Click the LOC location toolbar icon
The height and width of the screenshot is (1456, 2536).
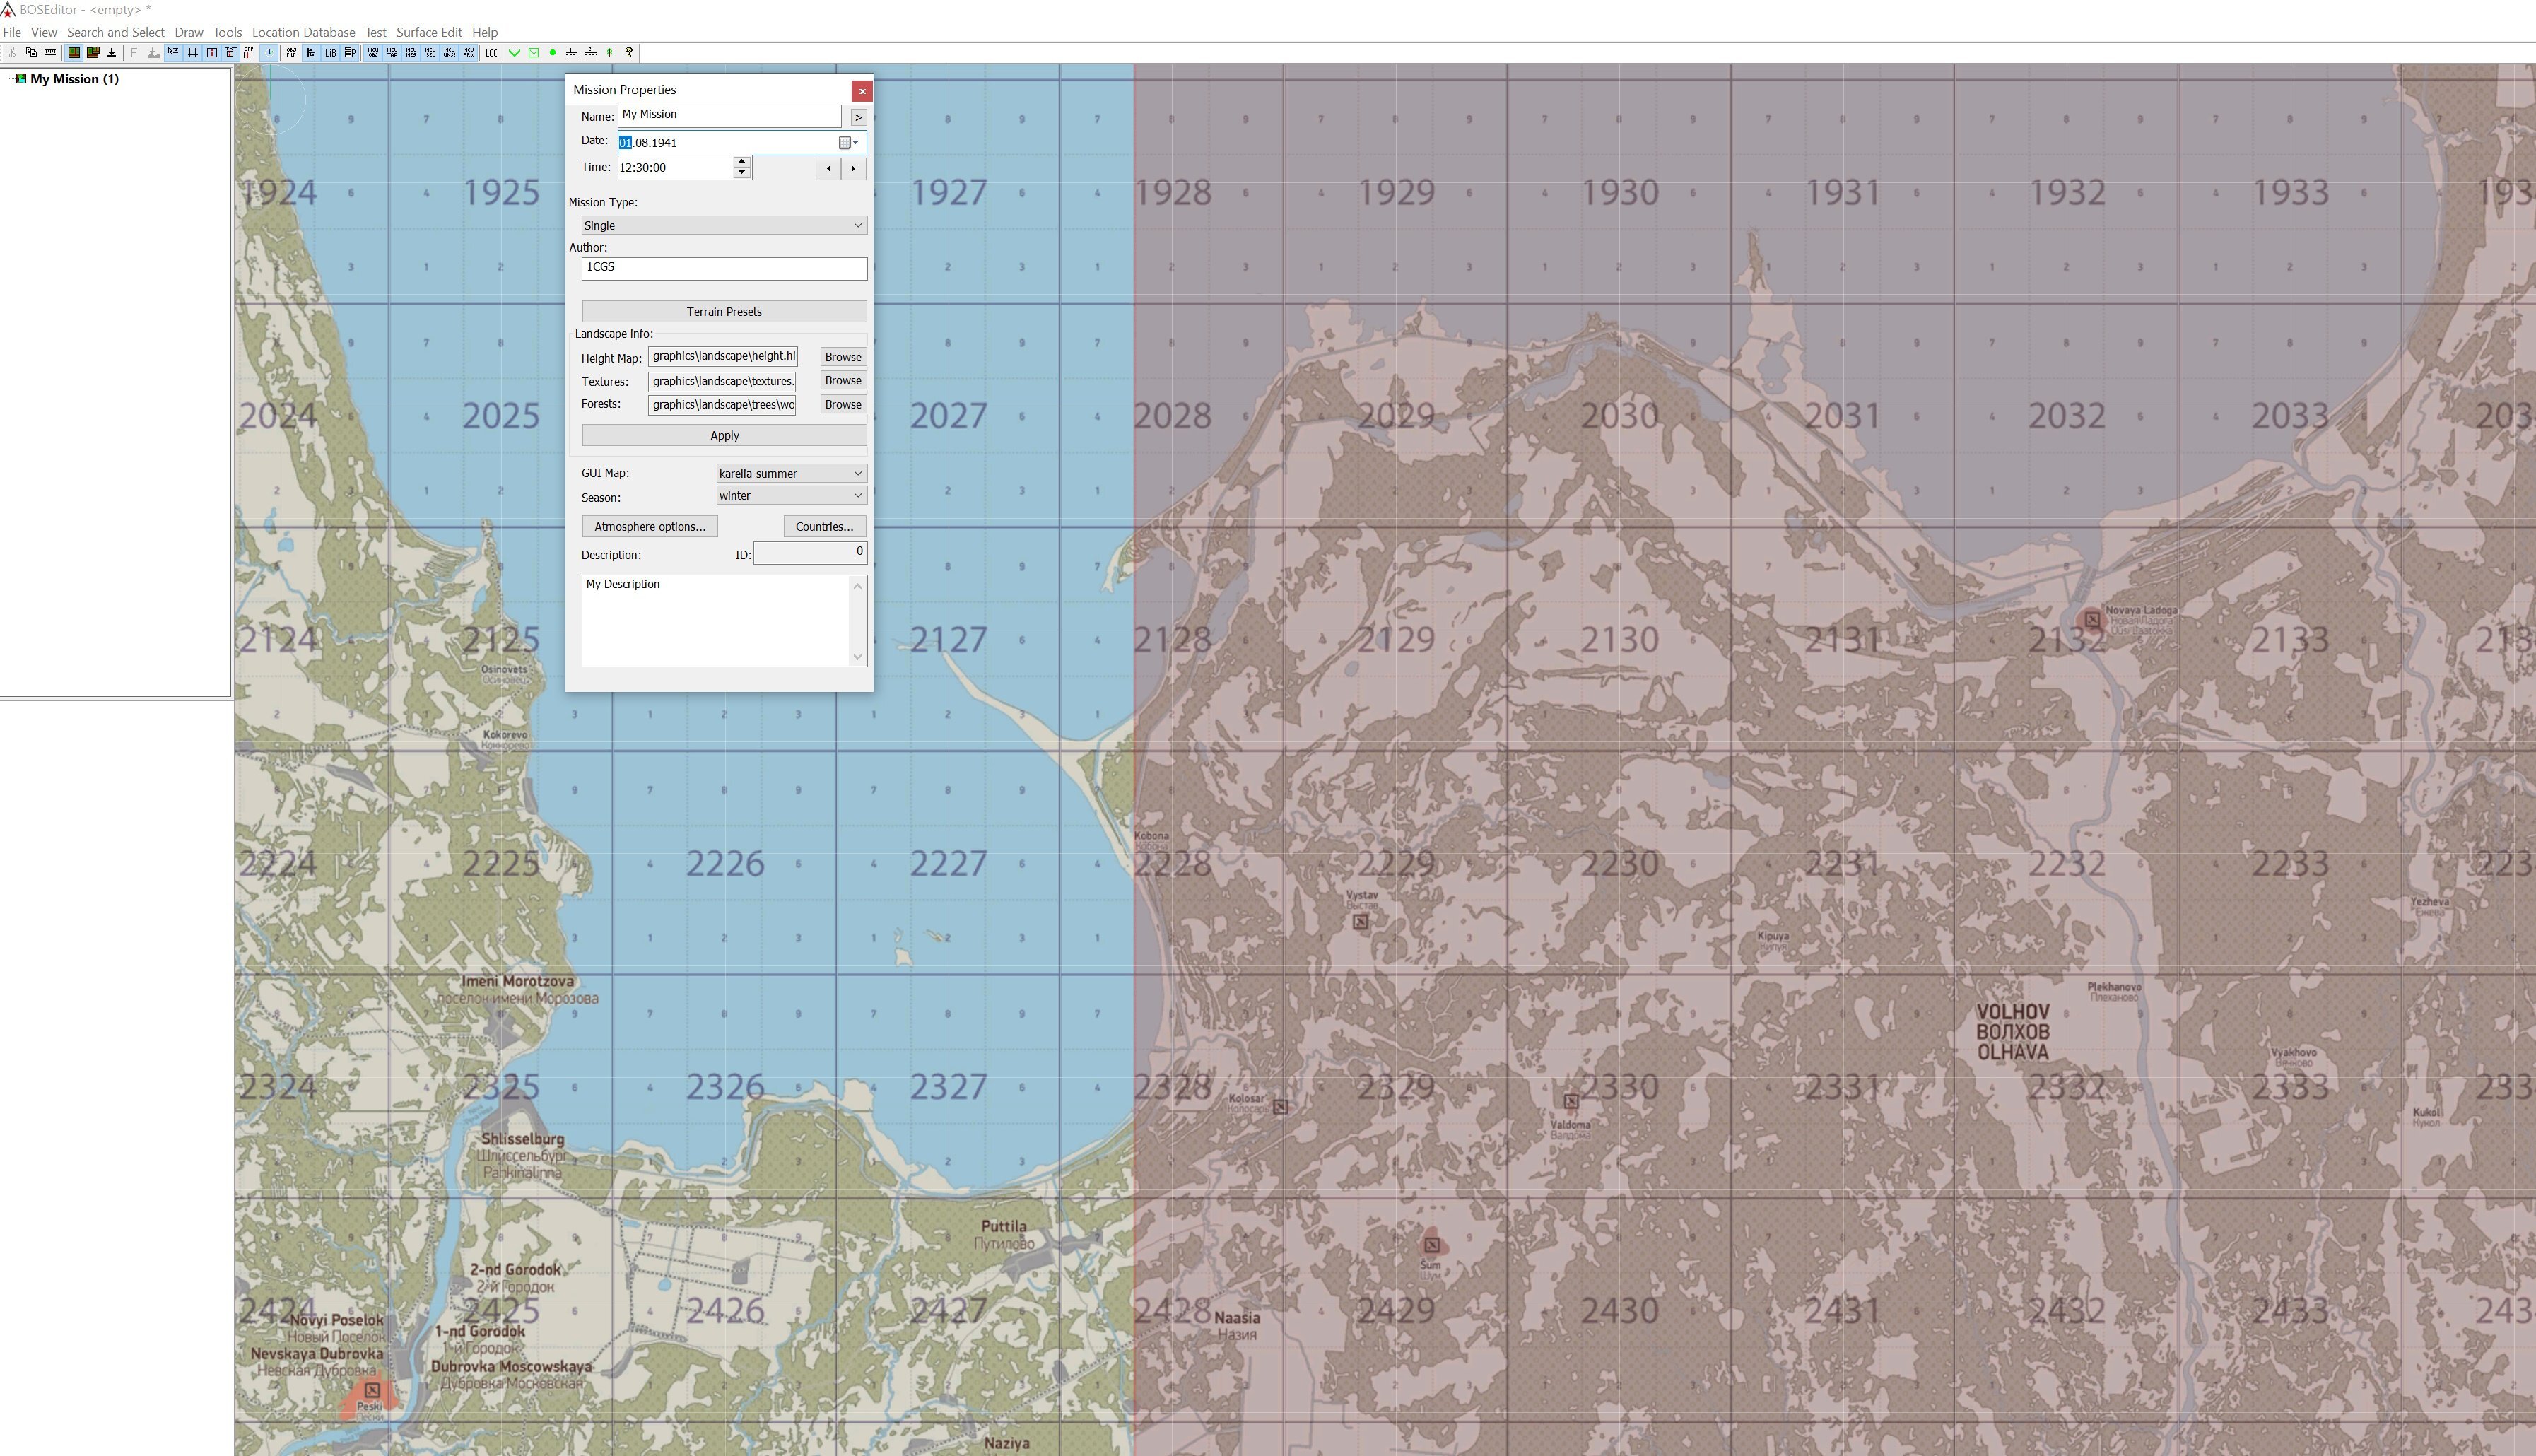(x=491, y=53)
